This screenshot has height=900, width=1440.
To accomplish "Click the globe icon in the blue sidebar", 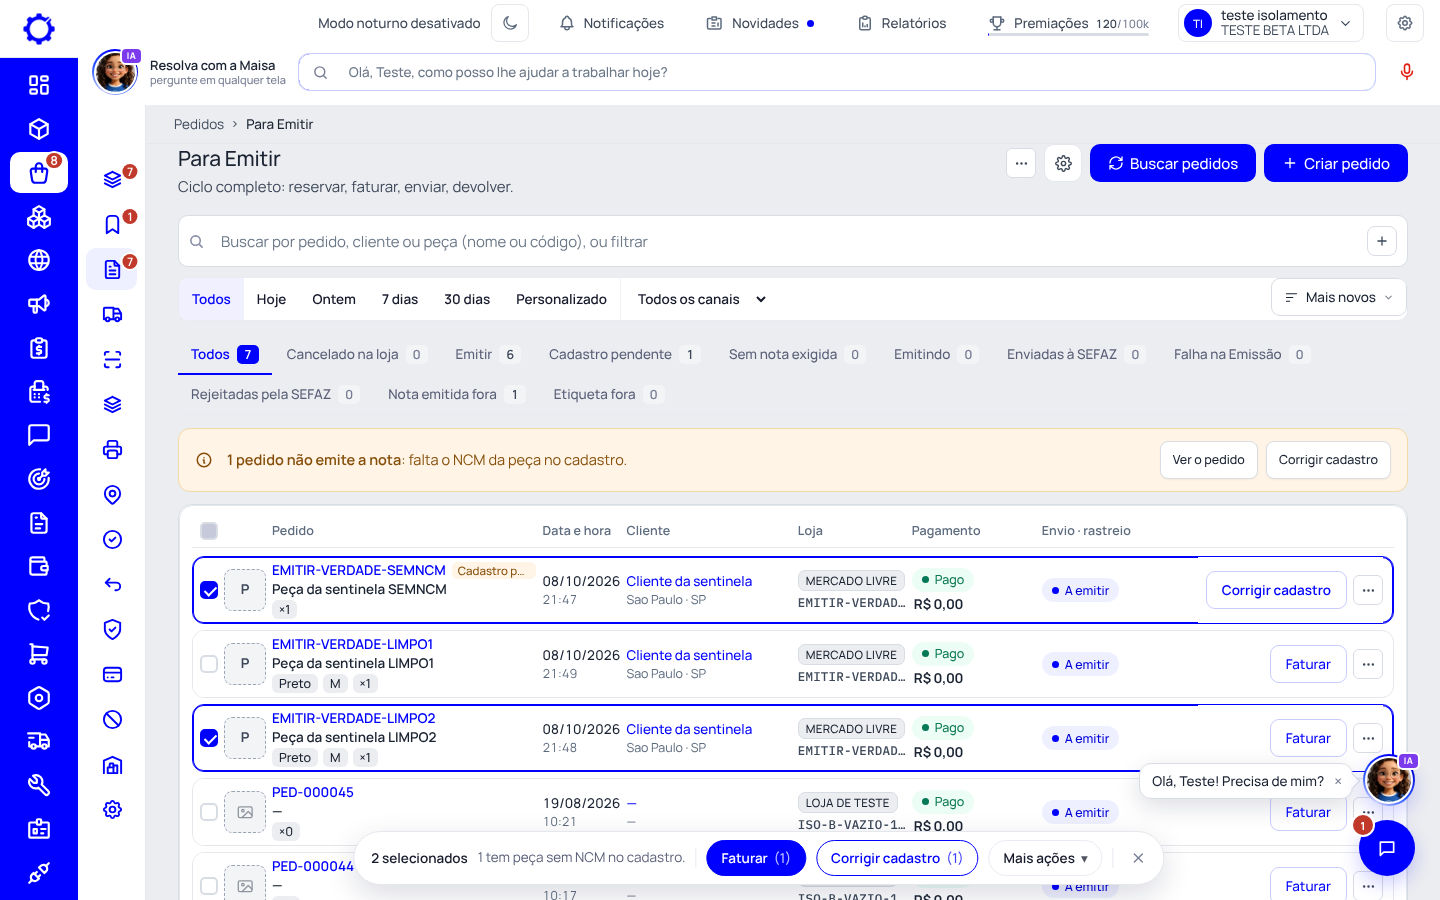I will coord(39,260).
